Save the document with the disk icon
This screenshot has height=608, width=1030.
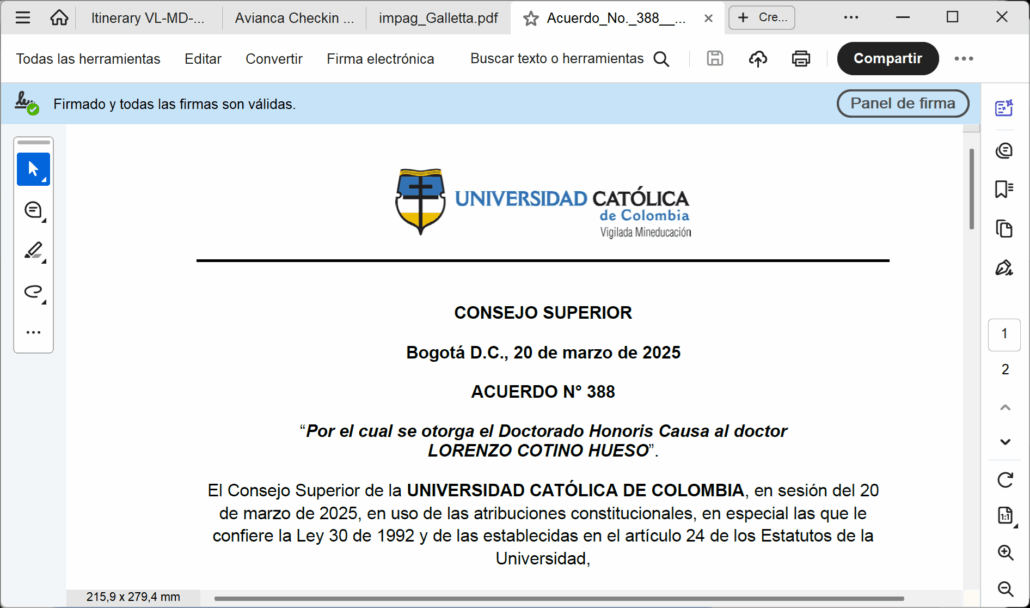715,58
